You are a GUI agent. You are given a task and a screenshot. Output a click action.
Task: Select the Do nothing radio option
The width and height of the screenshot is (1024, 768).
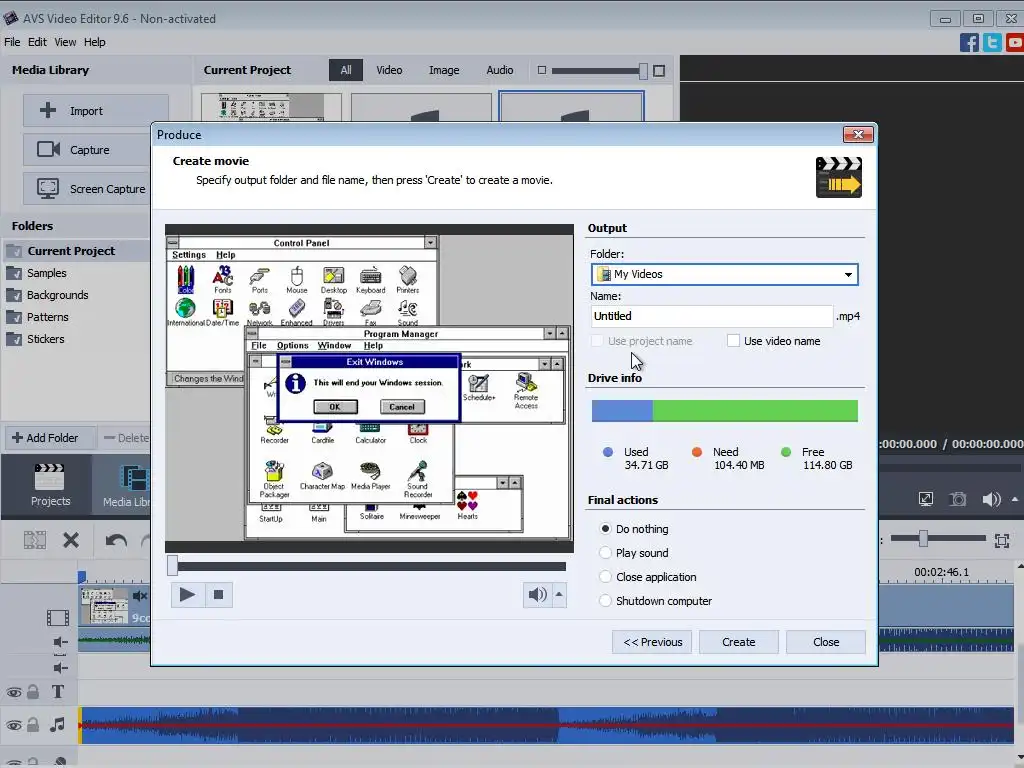coord(605,529)
